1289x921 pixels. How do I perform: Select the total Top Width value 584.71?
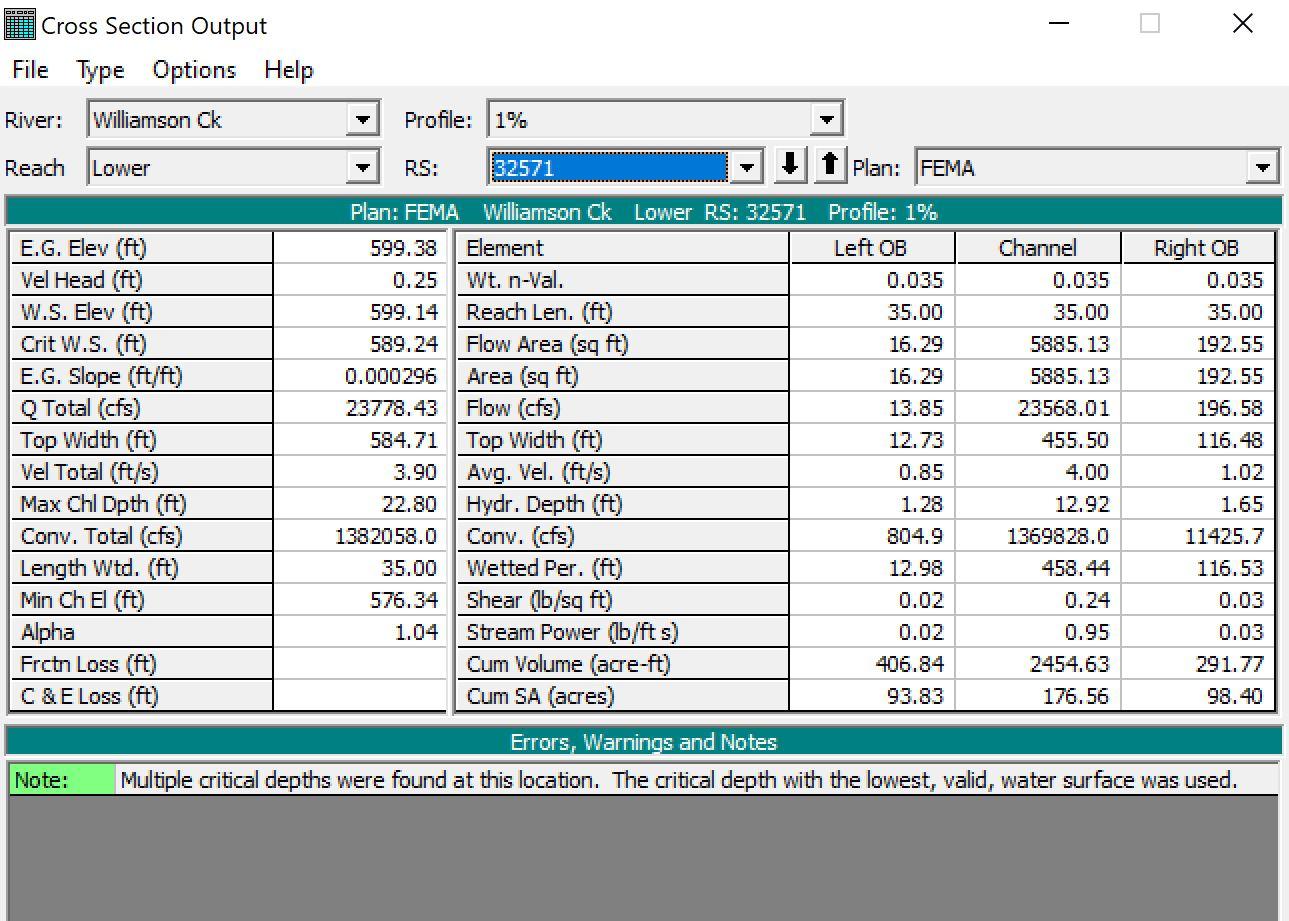[359, 440]
